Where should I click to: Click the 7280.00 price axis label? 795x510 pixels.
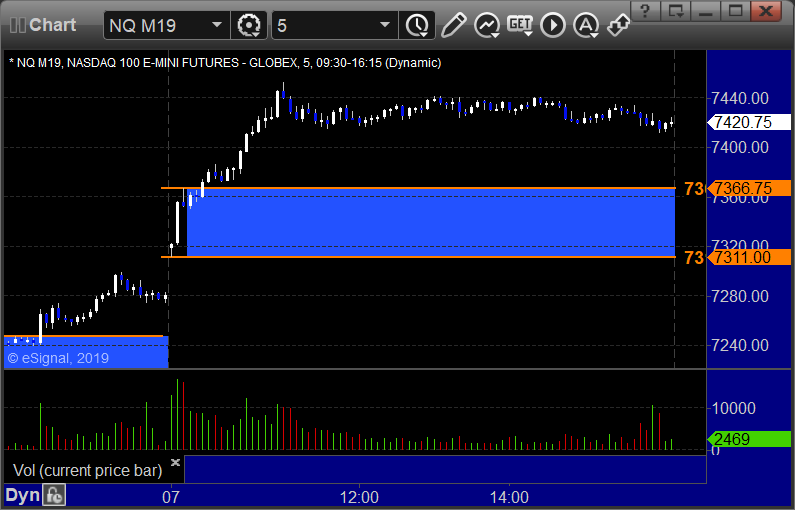click(740, 296)
